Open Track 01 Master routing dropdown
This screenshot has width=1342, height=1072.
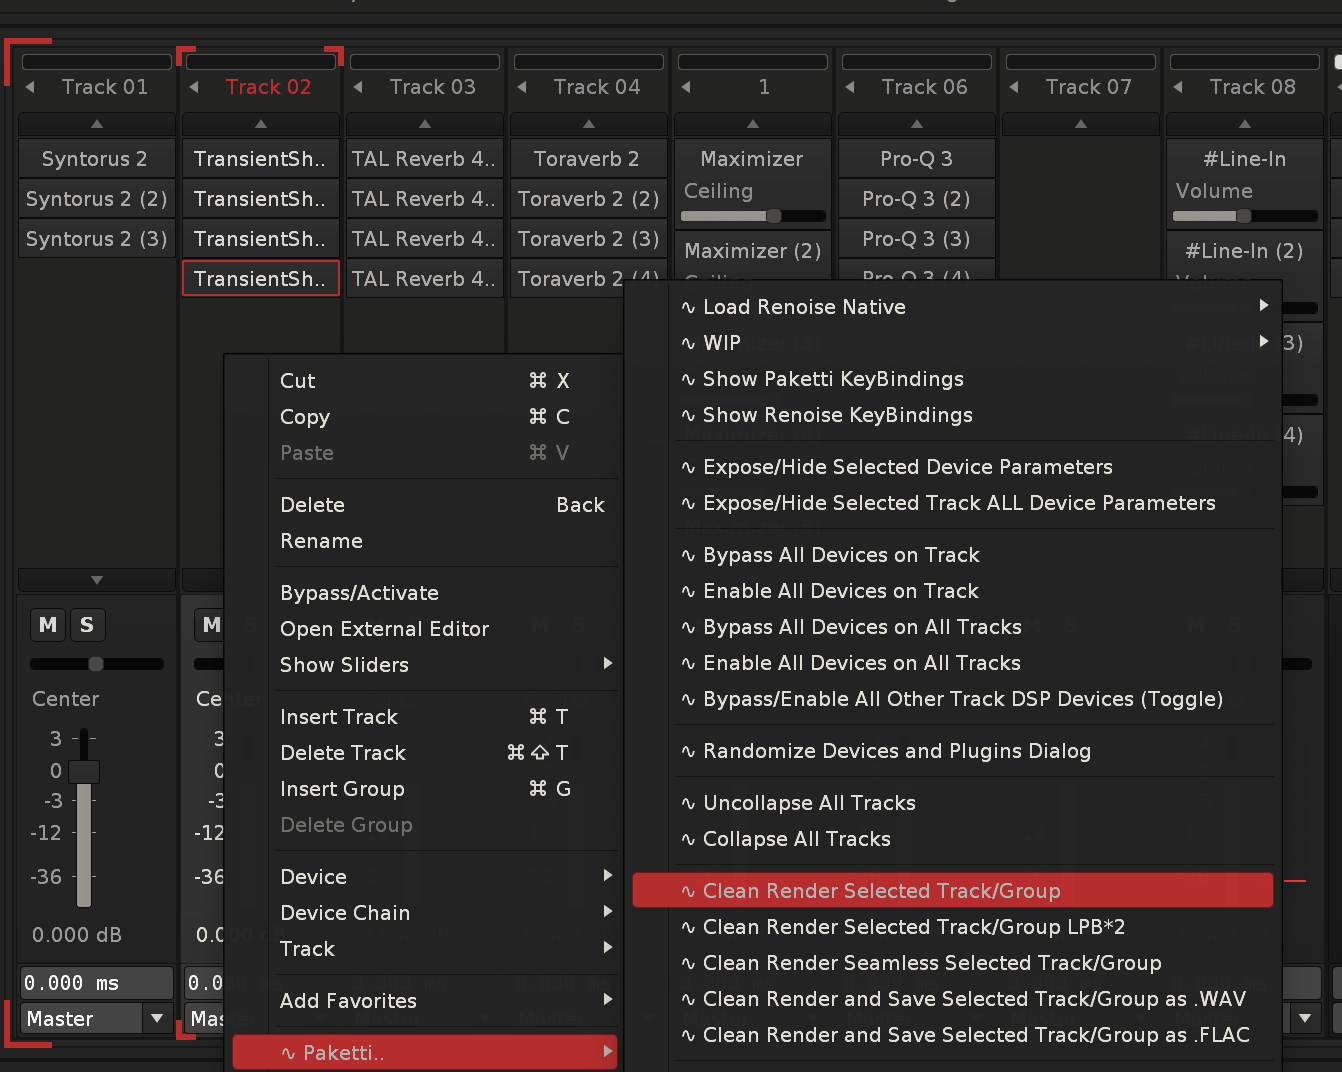156,1019
